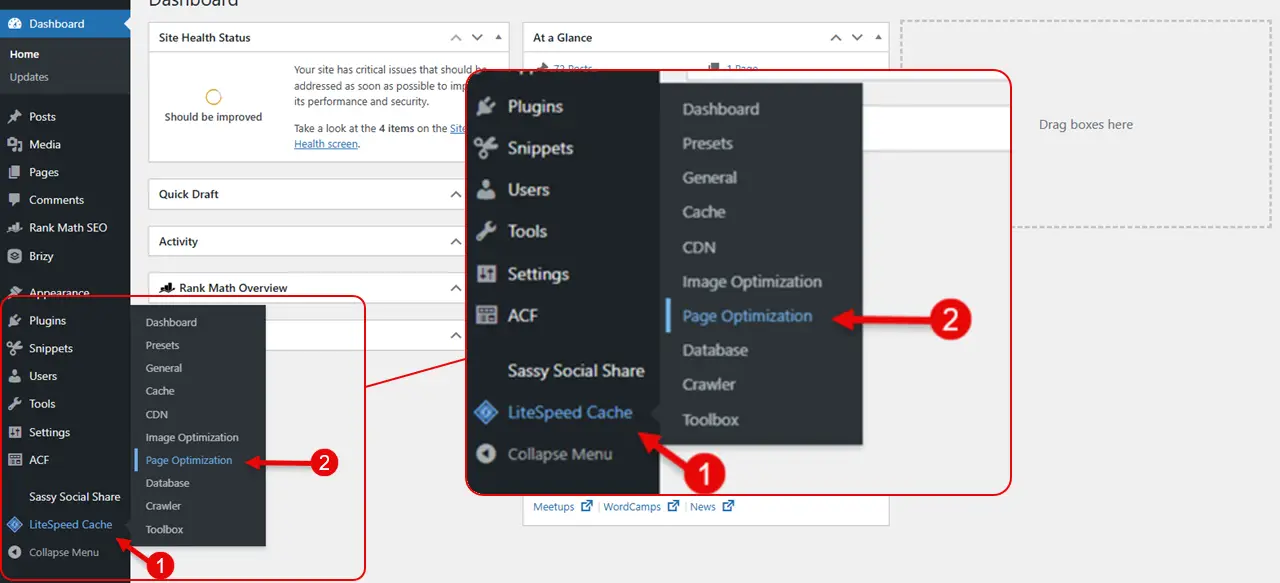
Task: Click the small Settings icon in left sidebar
Action: click(x=15, y=433)
